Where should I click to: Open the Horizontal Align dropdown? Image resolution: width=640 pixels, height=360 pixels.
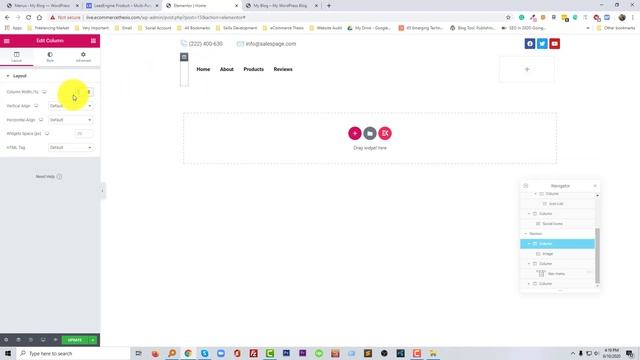[x=71, y=120]
